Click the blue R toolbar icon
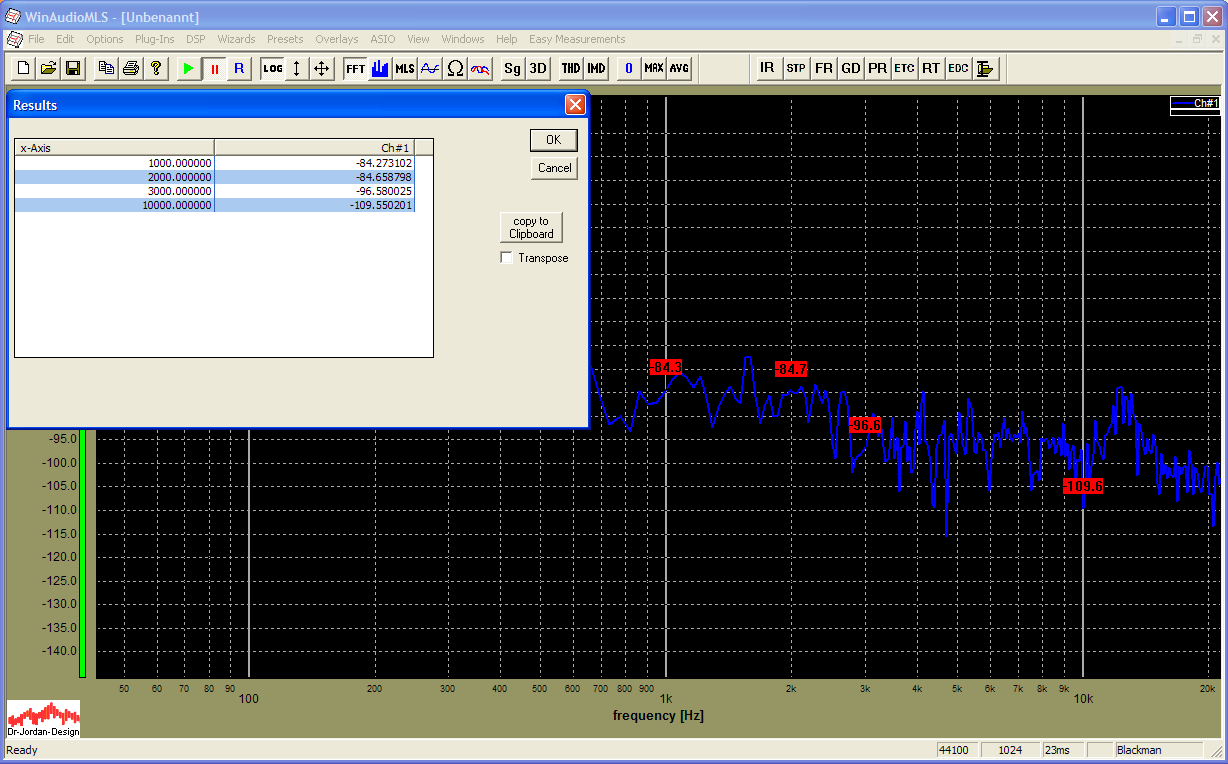 (238, 68)
